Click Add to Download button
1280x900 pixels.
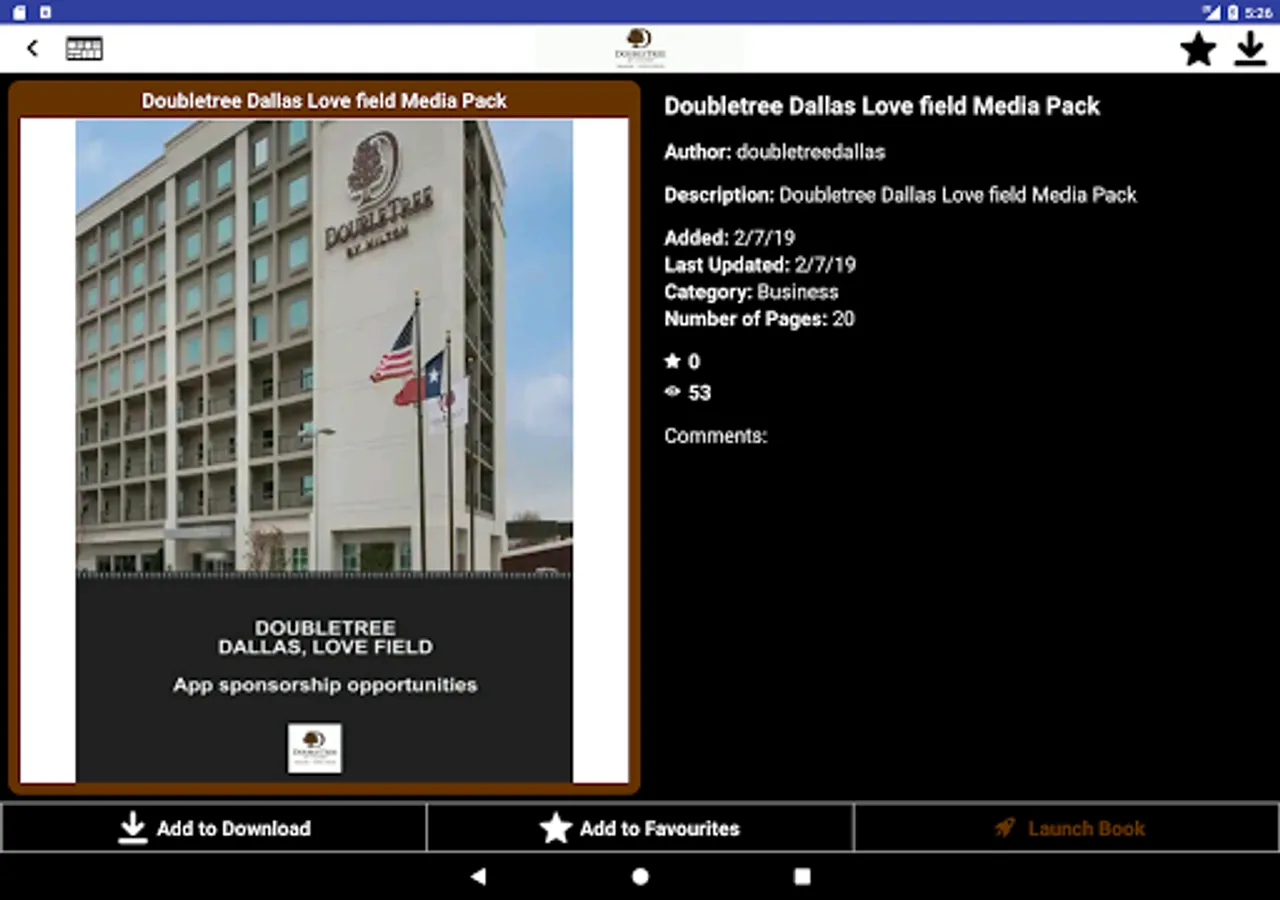click(214, 828)
